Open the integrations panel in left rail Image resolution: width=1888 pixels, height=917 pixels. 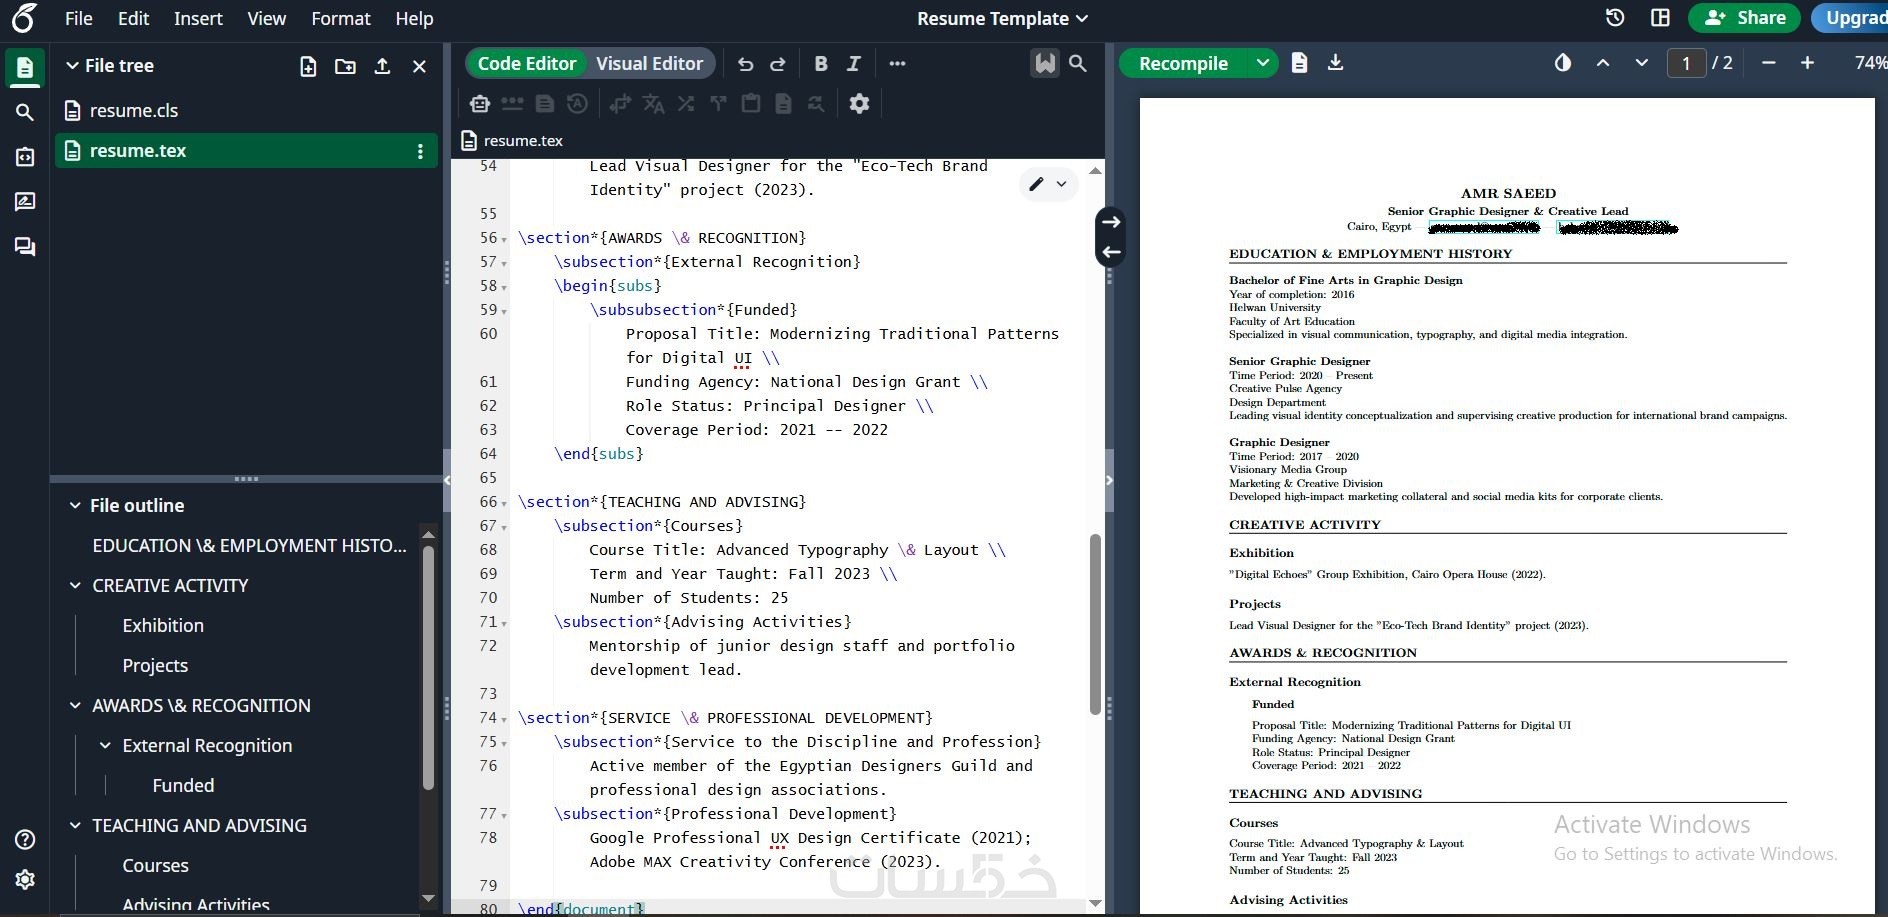pyautogui.click(x=25, y=157)
